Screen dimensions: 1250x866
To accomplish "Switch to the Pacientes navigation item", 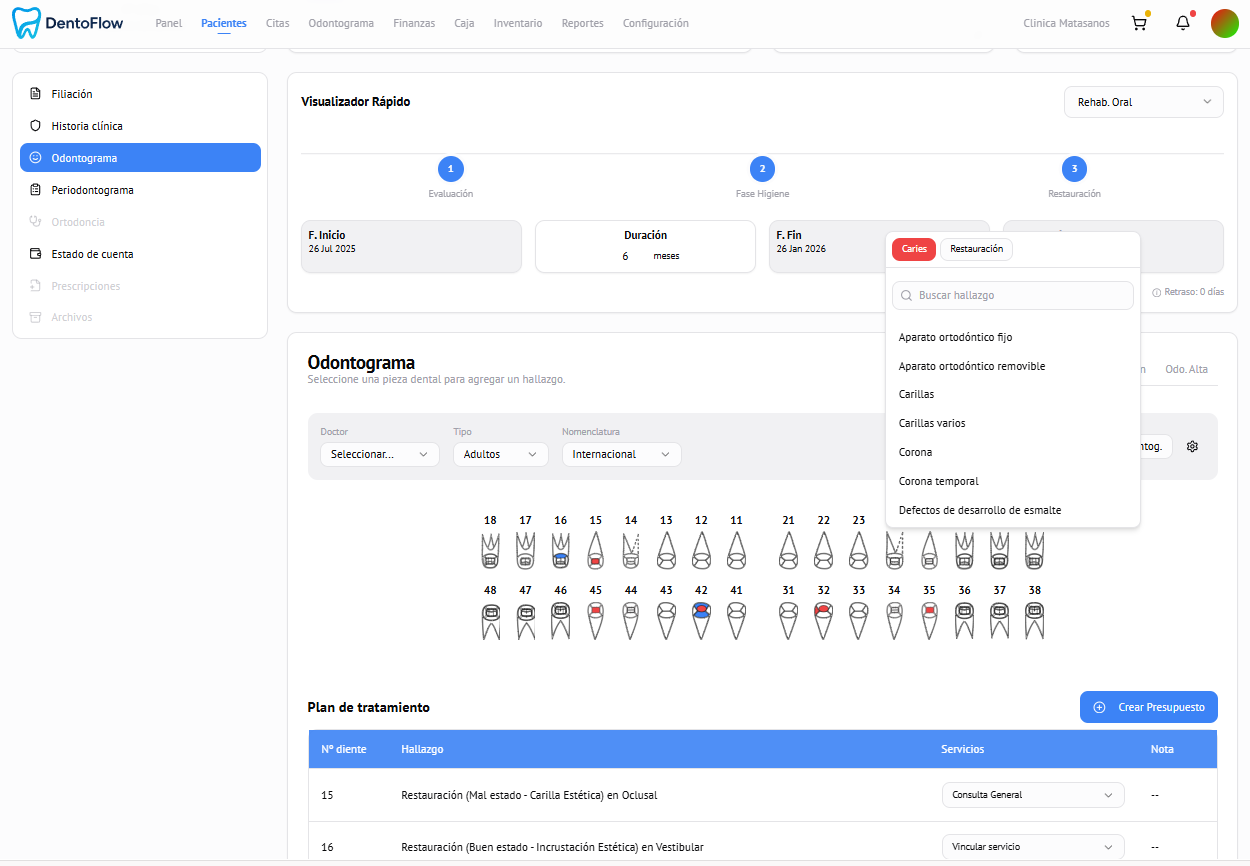I will [x=223, y=22].
